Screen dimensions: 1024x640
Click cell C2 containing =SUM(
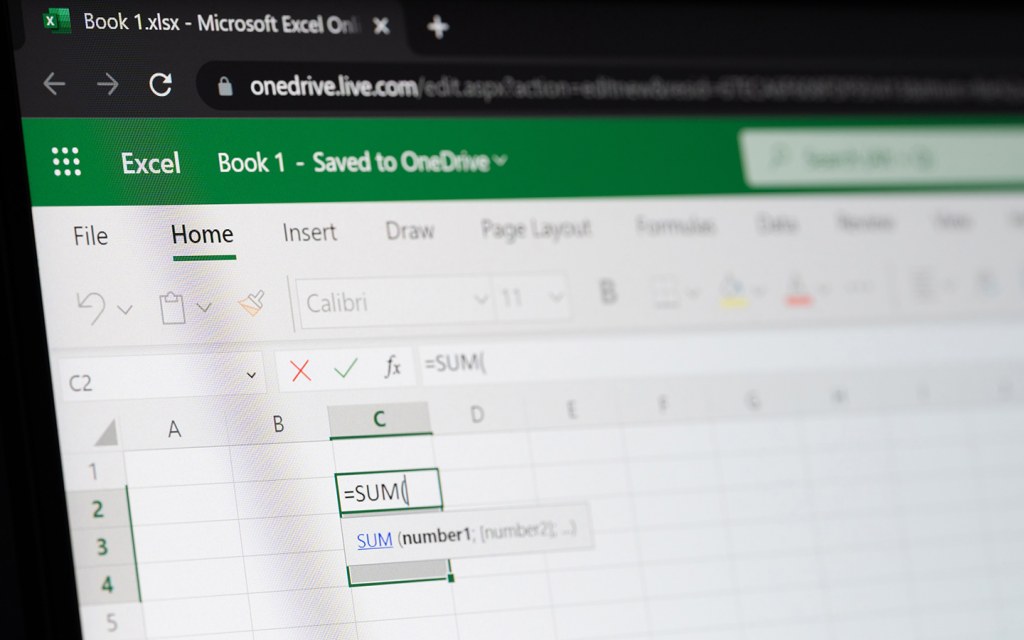[388, 490]
